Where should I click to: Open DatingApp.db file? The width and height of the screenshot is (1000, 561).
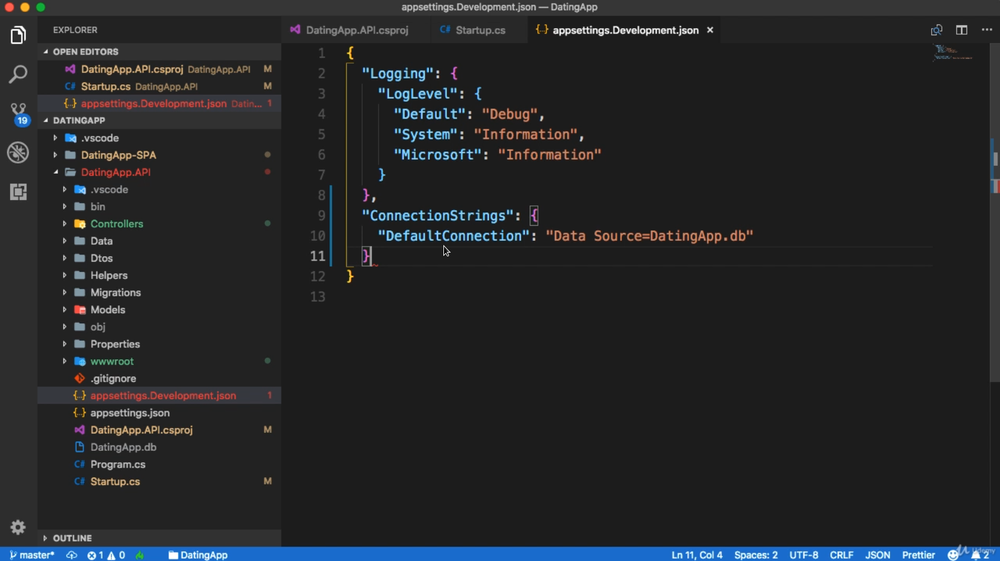tap(159, 448)
